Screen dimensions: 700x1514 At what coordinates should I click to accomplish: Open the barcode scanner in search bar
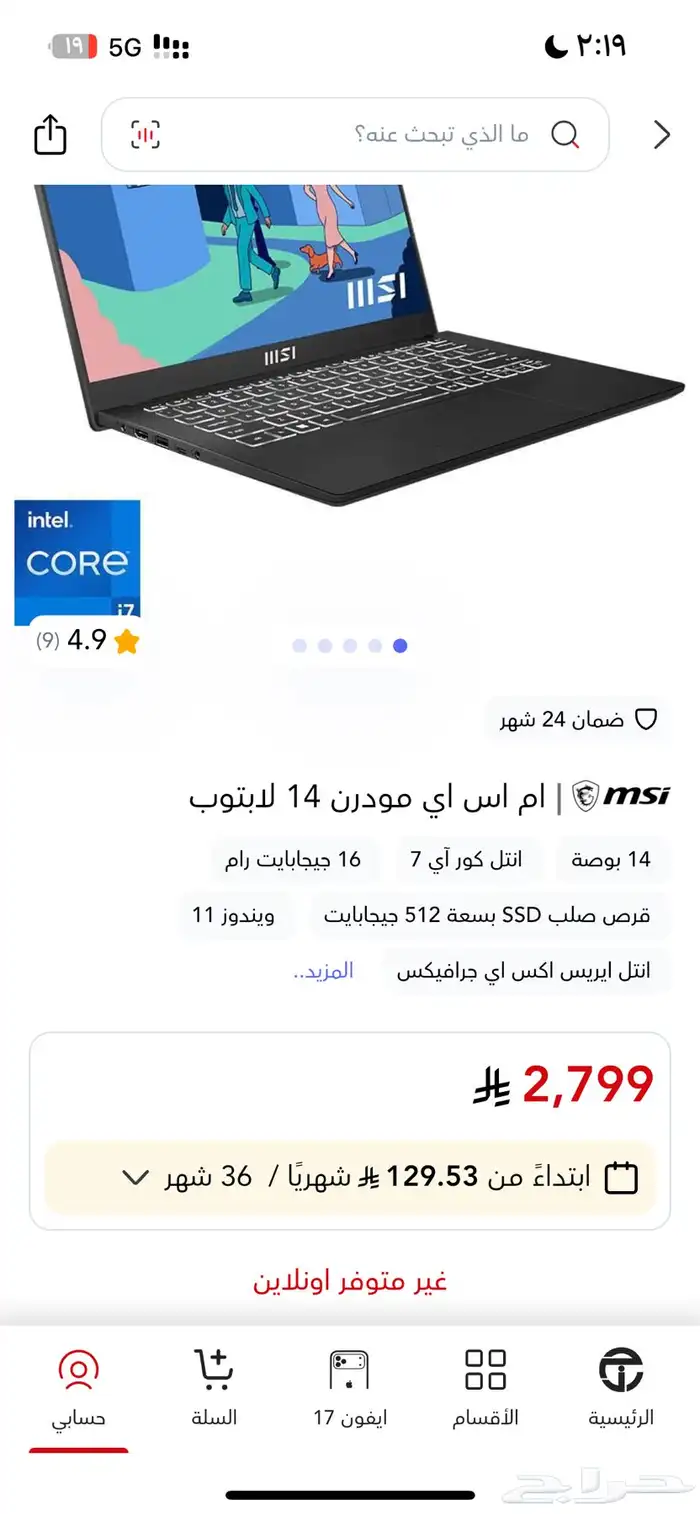(x=146, y=134)
